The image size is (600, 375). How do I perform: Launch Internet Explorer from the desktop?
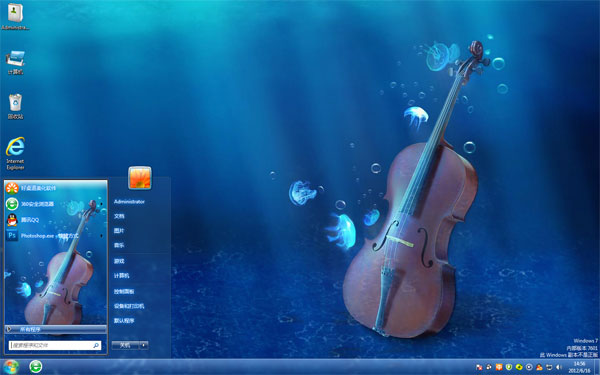[15, 153]
